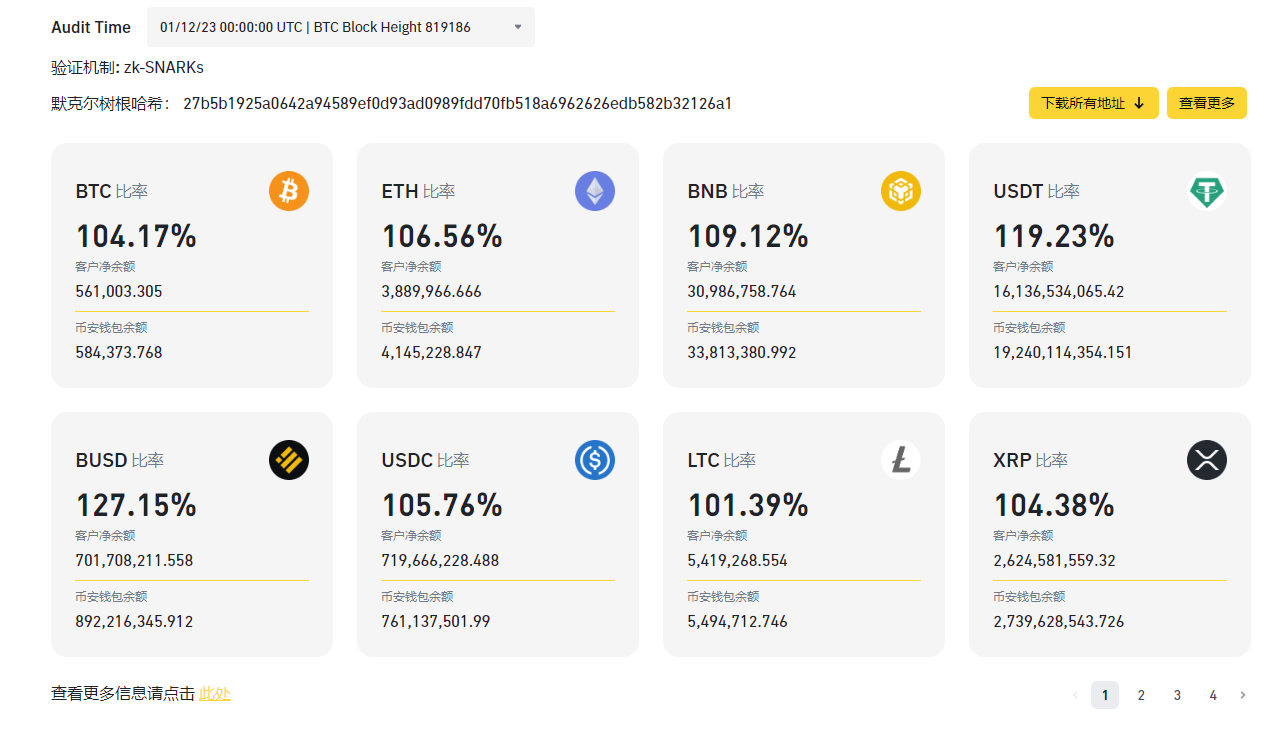
Task: Download all addresses with 下载所有地址 button
Action: pyautogui.click(x=1093, y=103)
